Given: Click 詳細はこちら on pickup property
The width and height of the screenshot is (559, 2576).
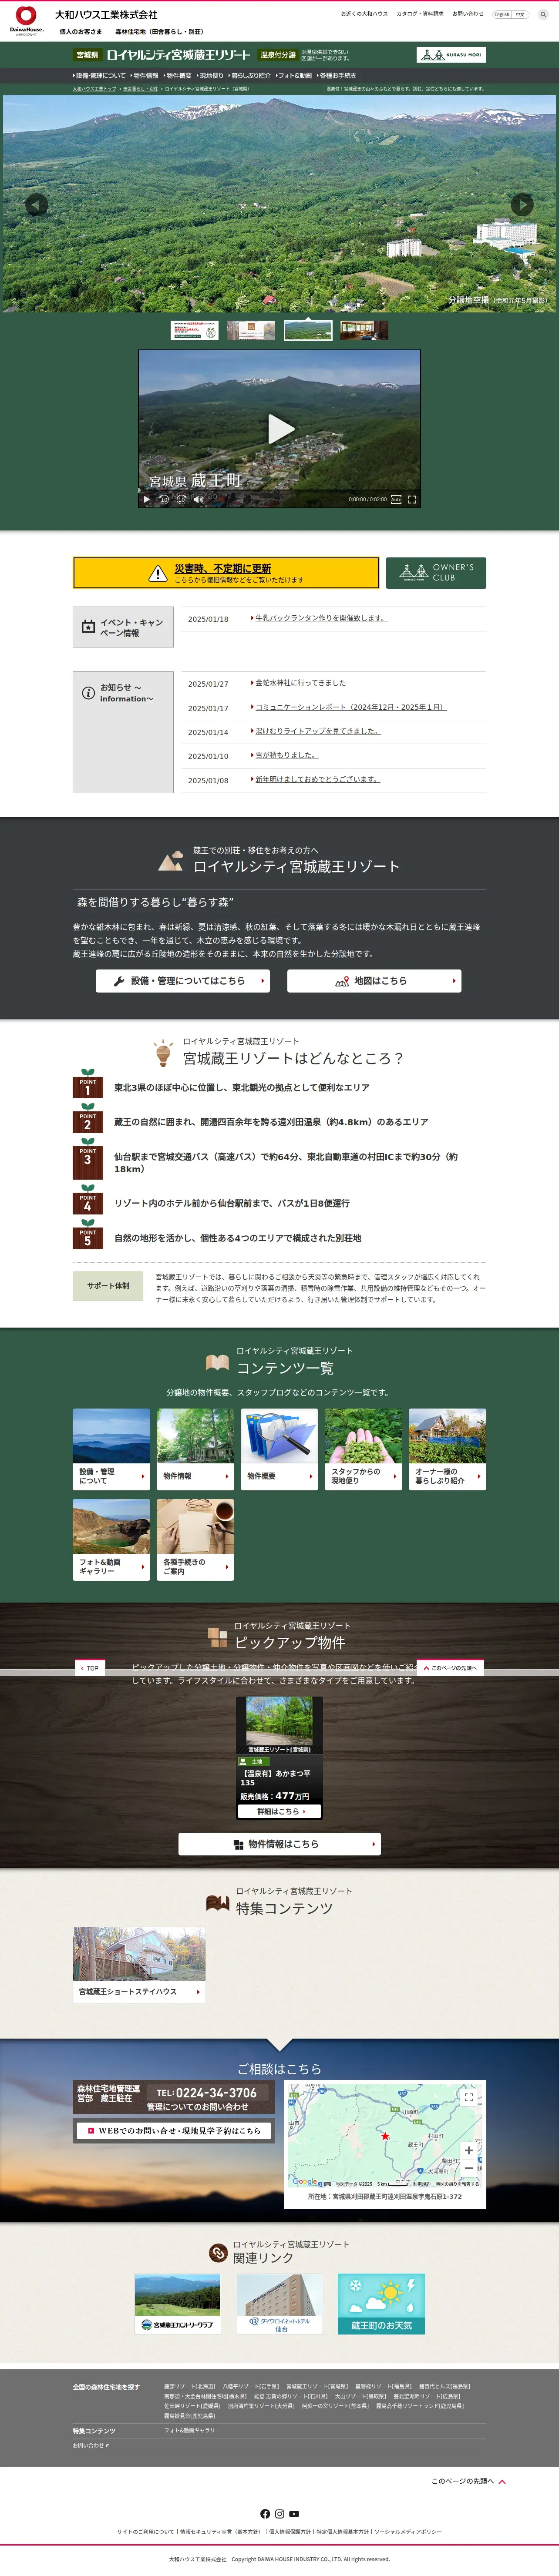Looking at the screenshot, I should click(279, 1811).
